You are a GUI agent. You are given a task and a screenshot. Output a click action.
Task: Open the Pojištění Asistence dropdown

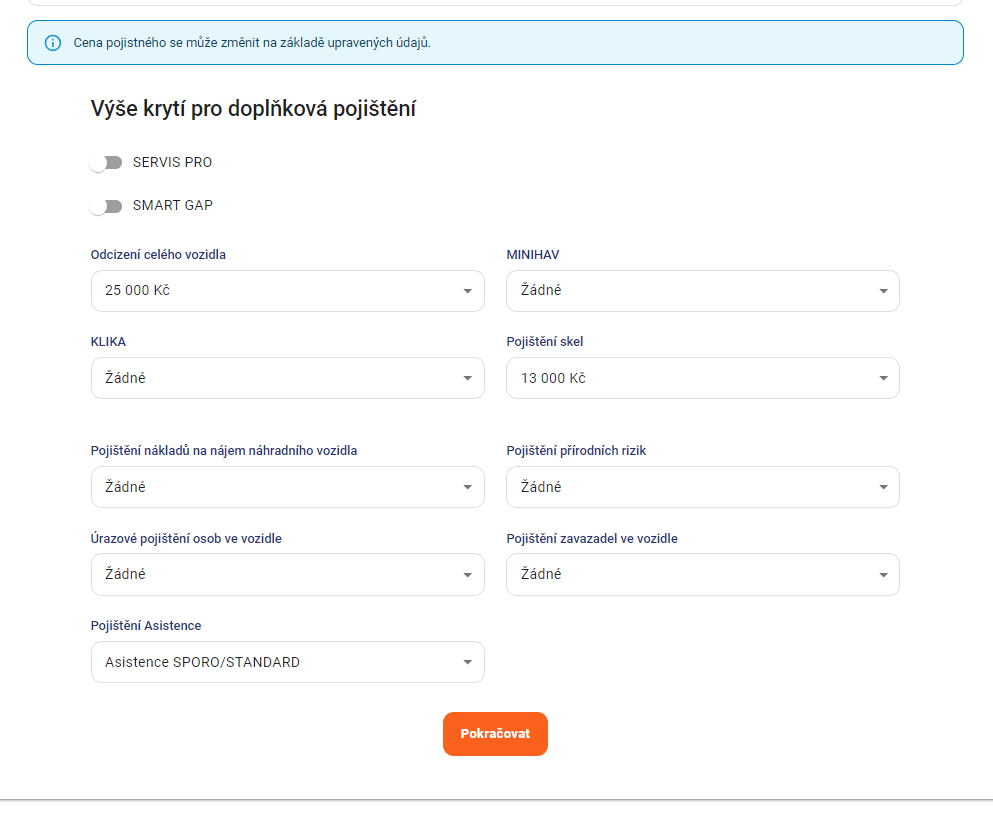(288, 662)
